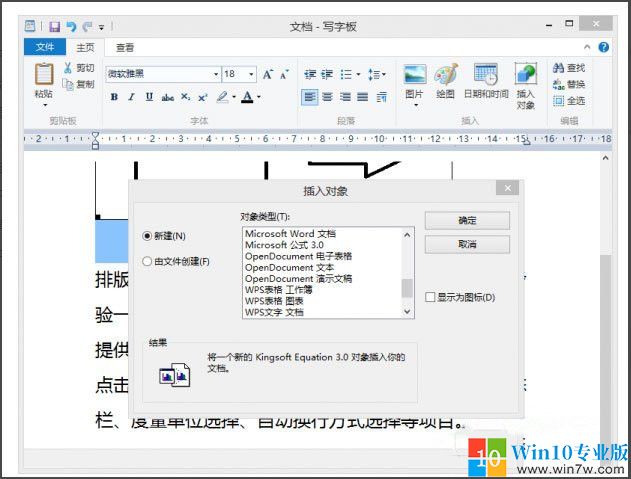Select OpenDocument 文本 list entry

click(x=289, y=267)
